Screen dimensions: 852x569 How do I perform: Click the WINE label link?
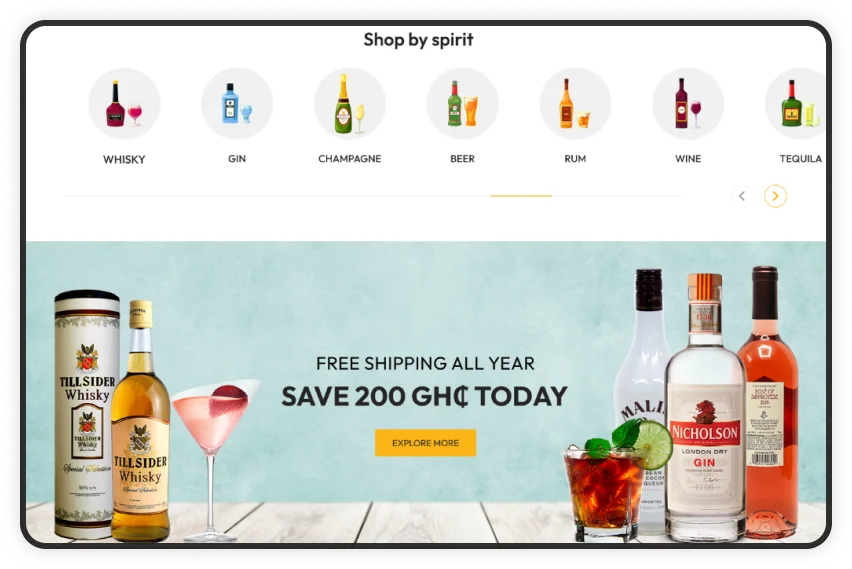click(x=688, y=159)
